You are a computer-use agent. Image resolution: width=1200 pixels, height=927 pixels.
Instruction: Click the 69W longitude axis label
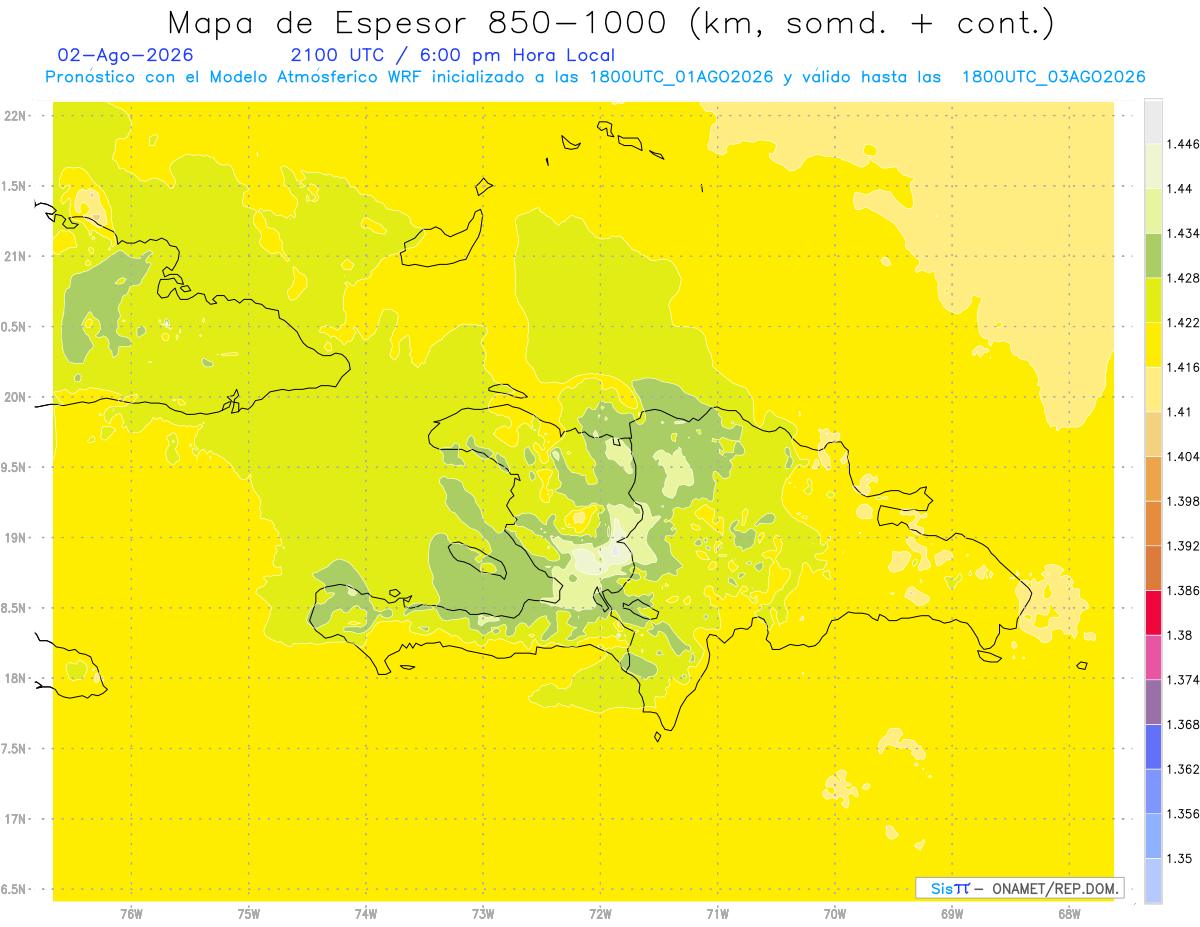(952, 915)
